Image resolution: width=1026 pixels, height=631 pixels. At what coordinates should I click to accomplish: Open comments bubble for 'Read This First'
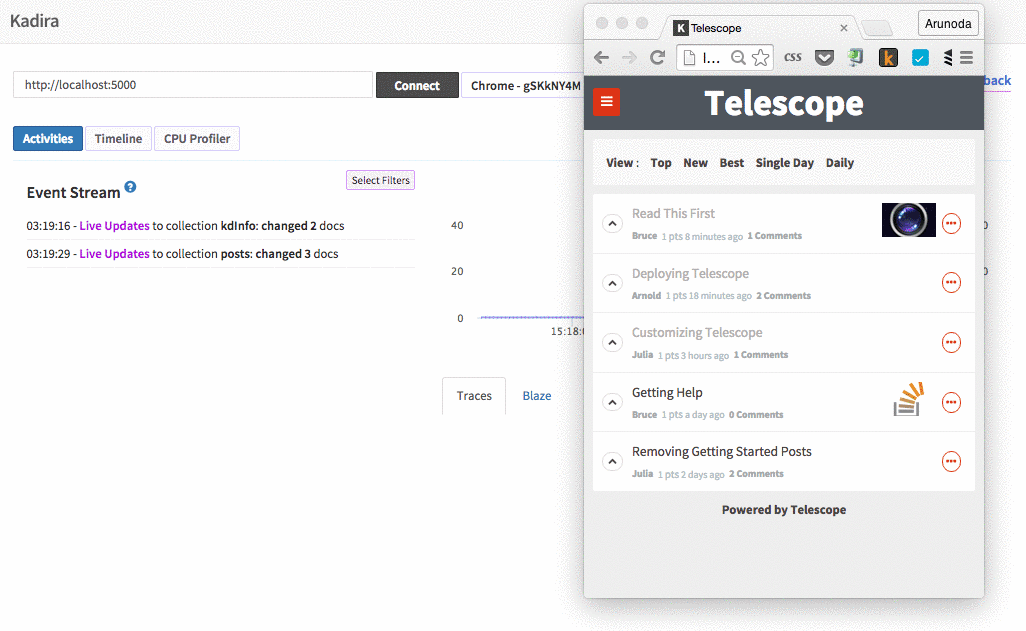(x=951, y=223)
